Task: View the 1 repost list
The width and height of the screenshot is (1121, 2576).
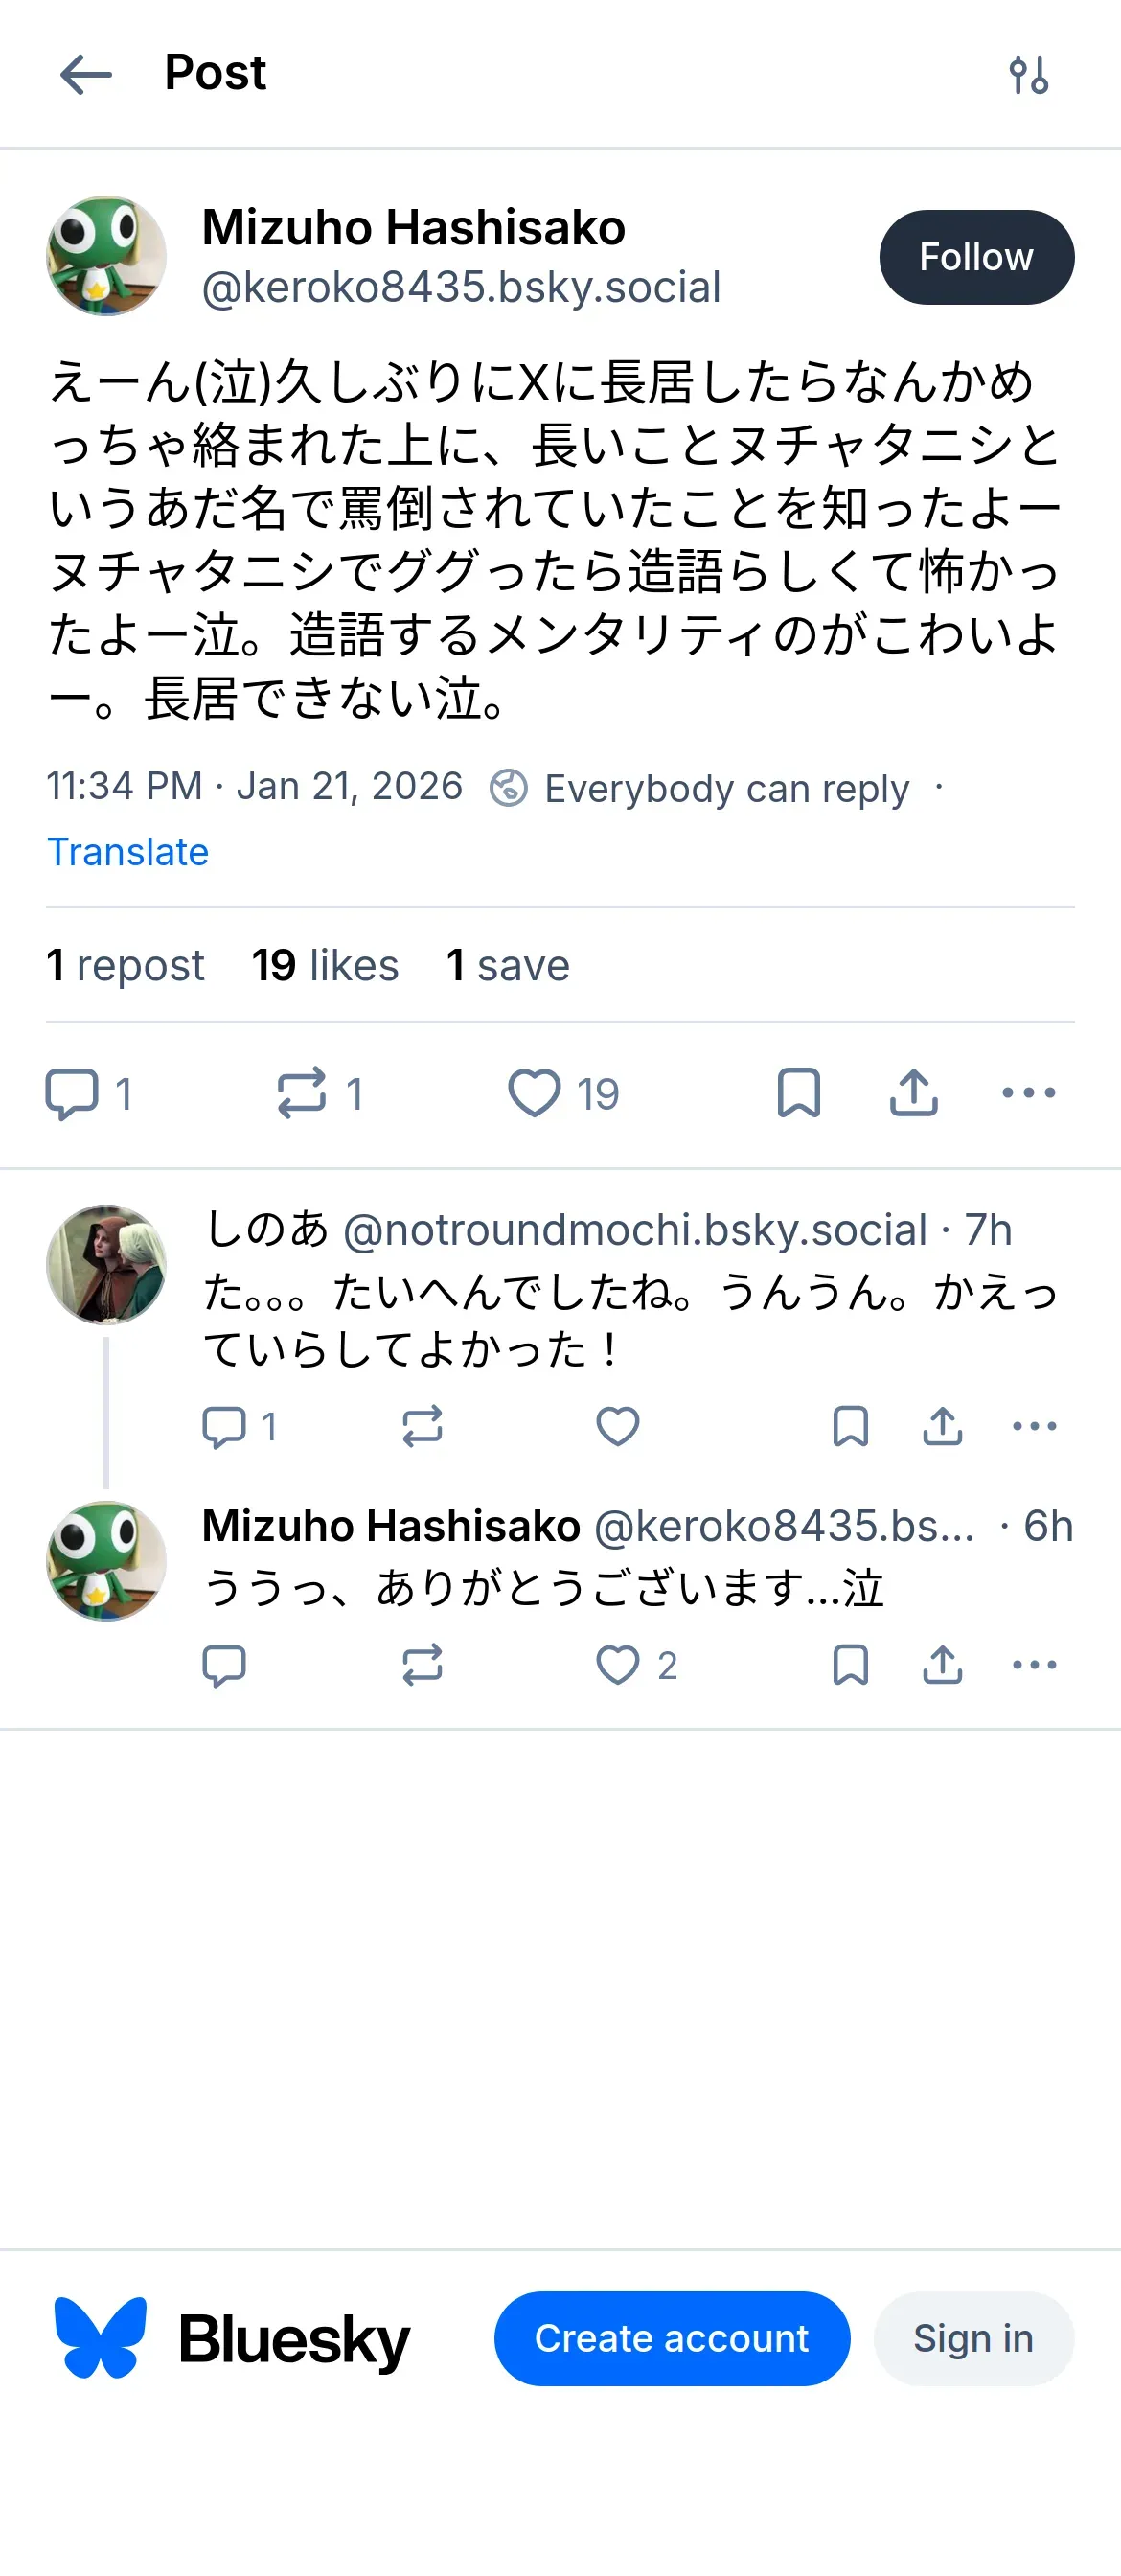Action: pyautogui.click(x=125, y=966)
